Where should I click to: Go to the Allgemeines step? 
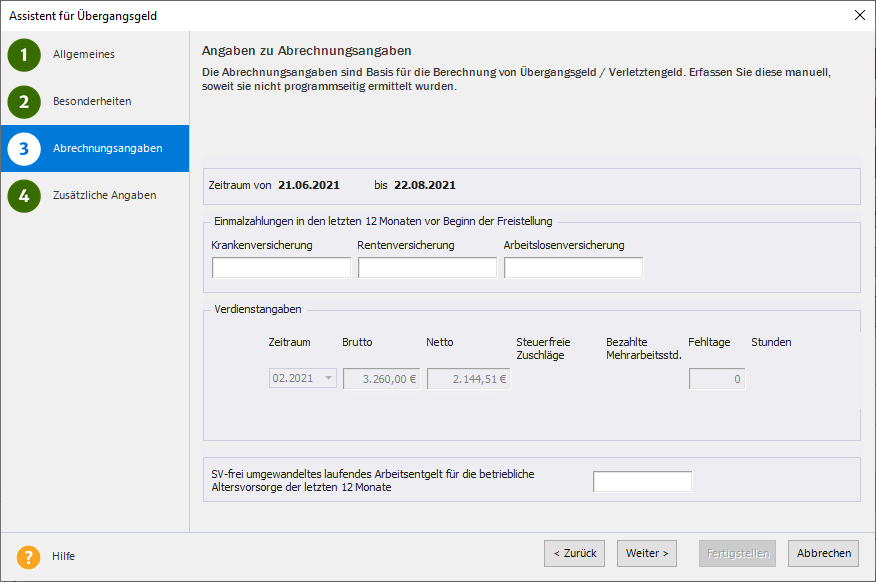pos(84,55)
